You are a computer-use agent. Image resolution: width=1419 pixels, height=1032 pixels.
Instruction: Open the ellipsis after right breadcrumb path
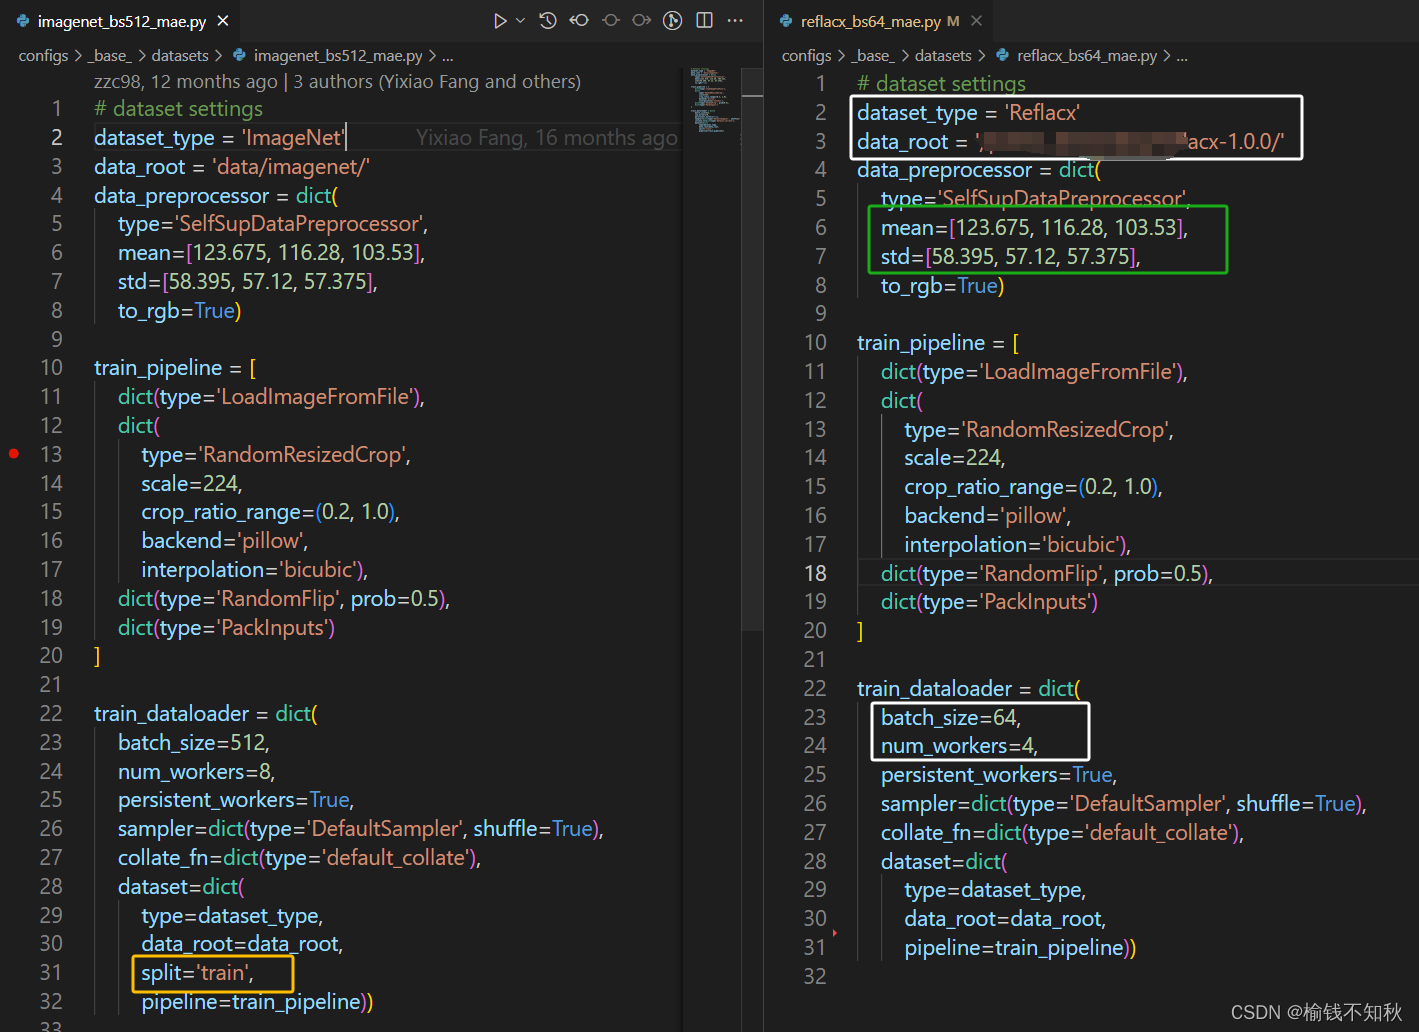point(1182,56)
